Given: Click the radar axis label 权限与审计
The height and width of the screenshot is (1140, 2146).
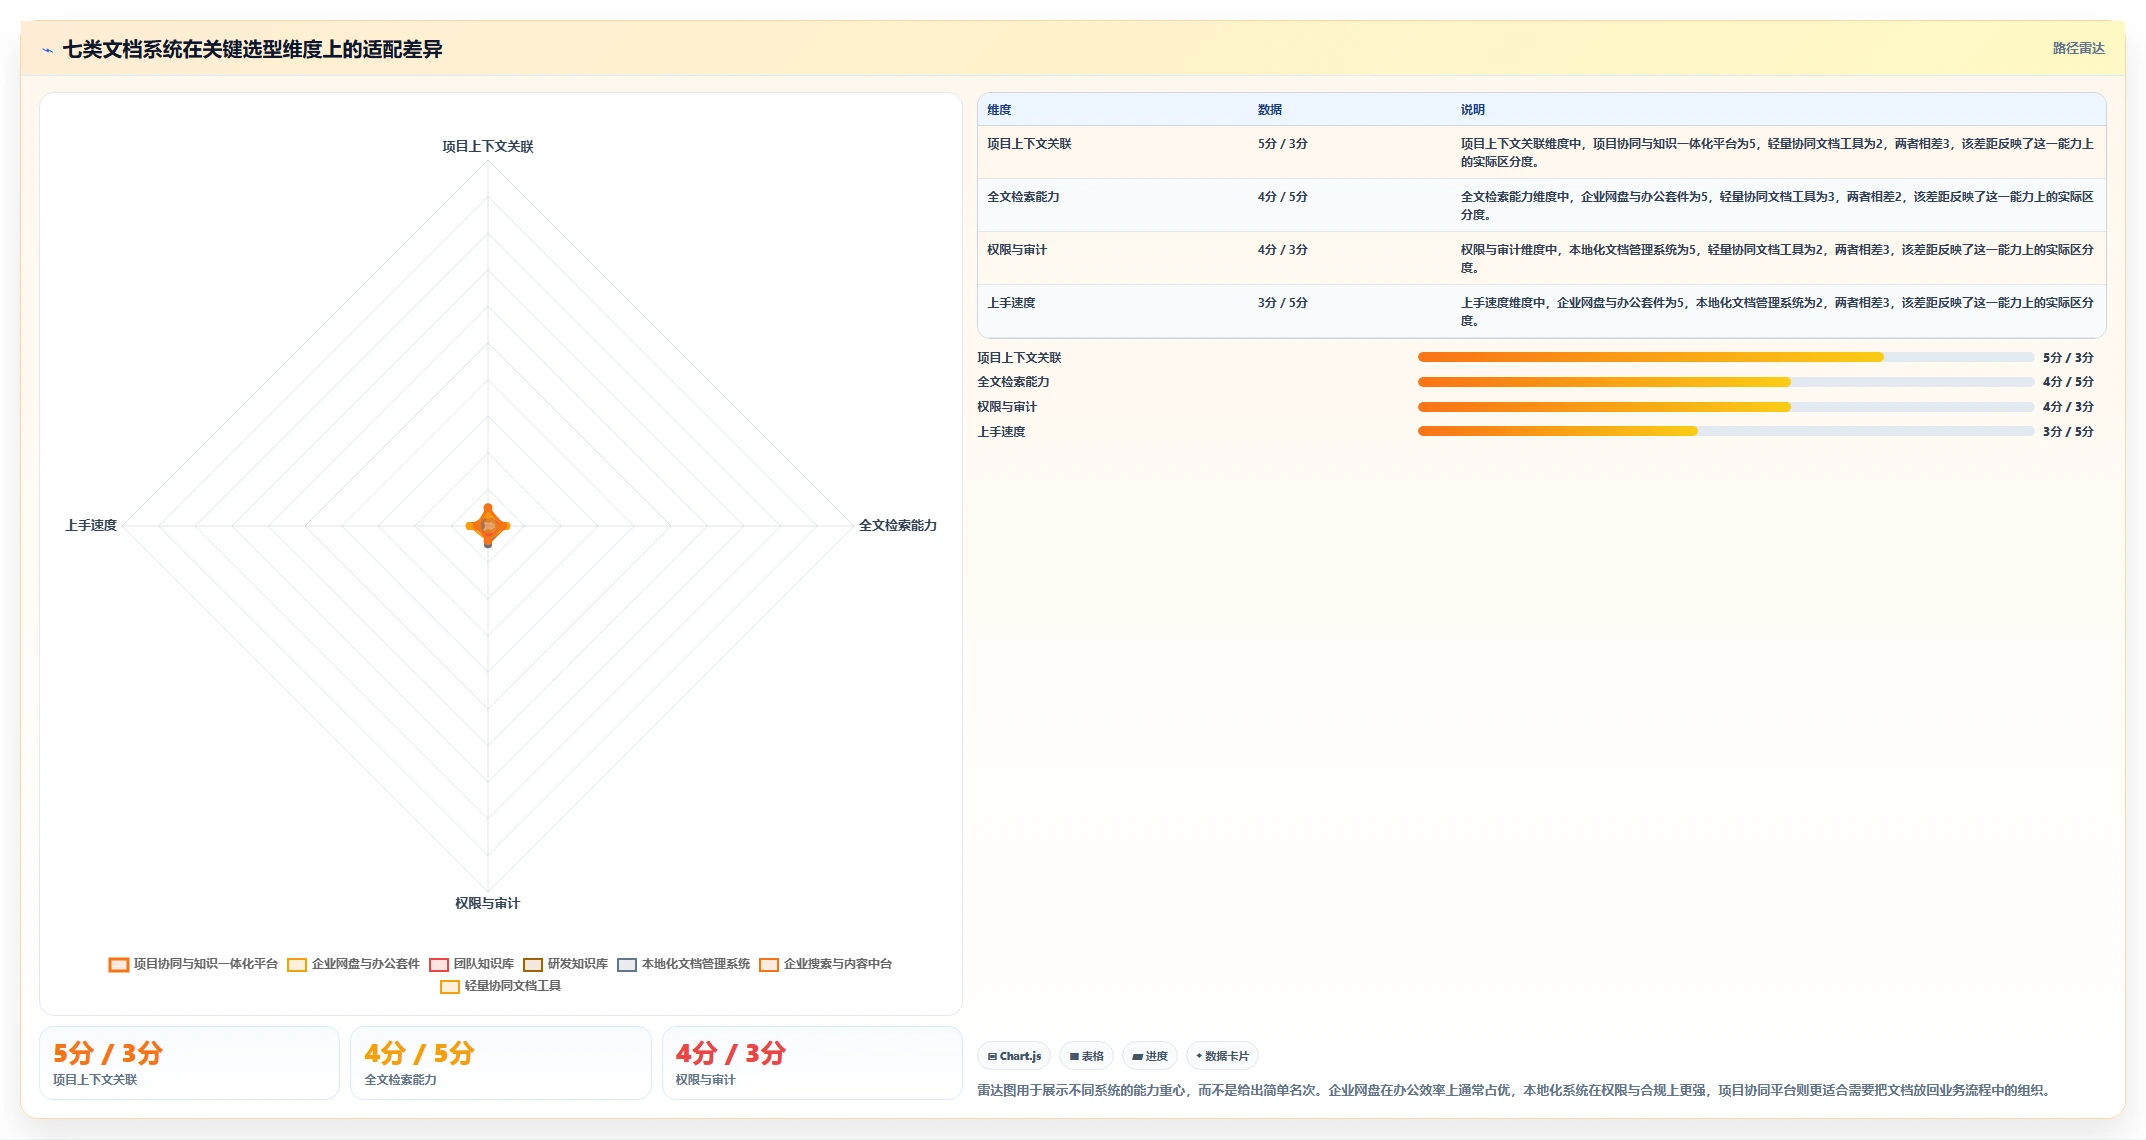Looking at the screenshot, I should [488, 903].
